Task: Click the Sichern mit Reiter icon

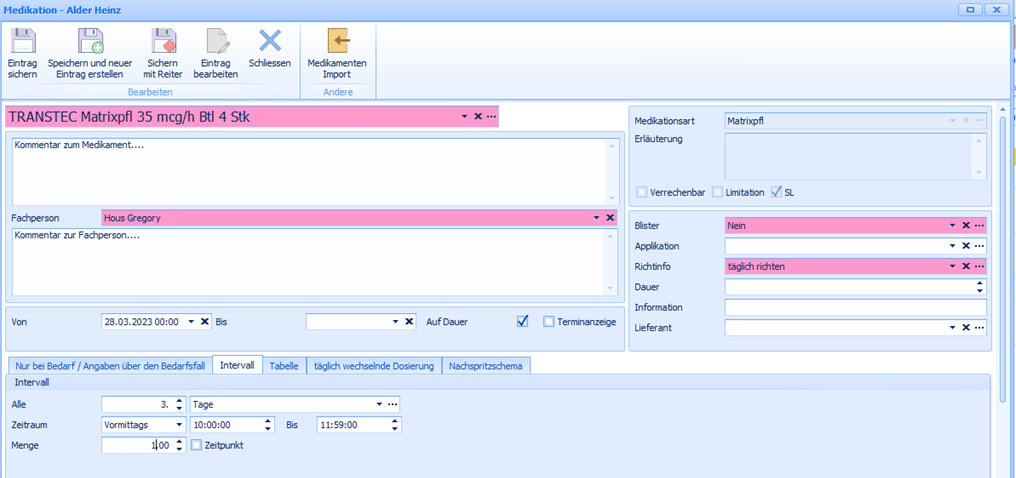Action: point(163,42)
